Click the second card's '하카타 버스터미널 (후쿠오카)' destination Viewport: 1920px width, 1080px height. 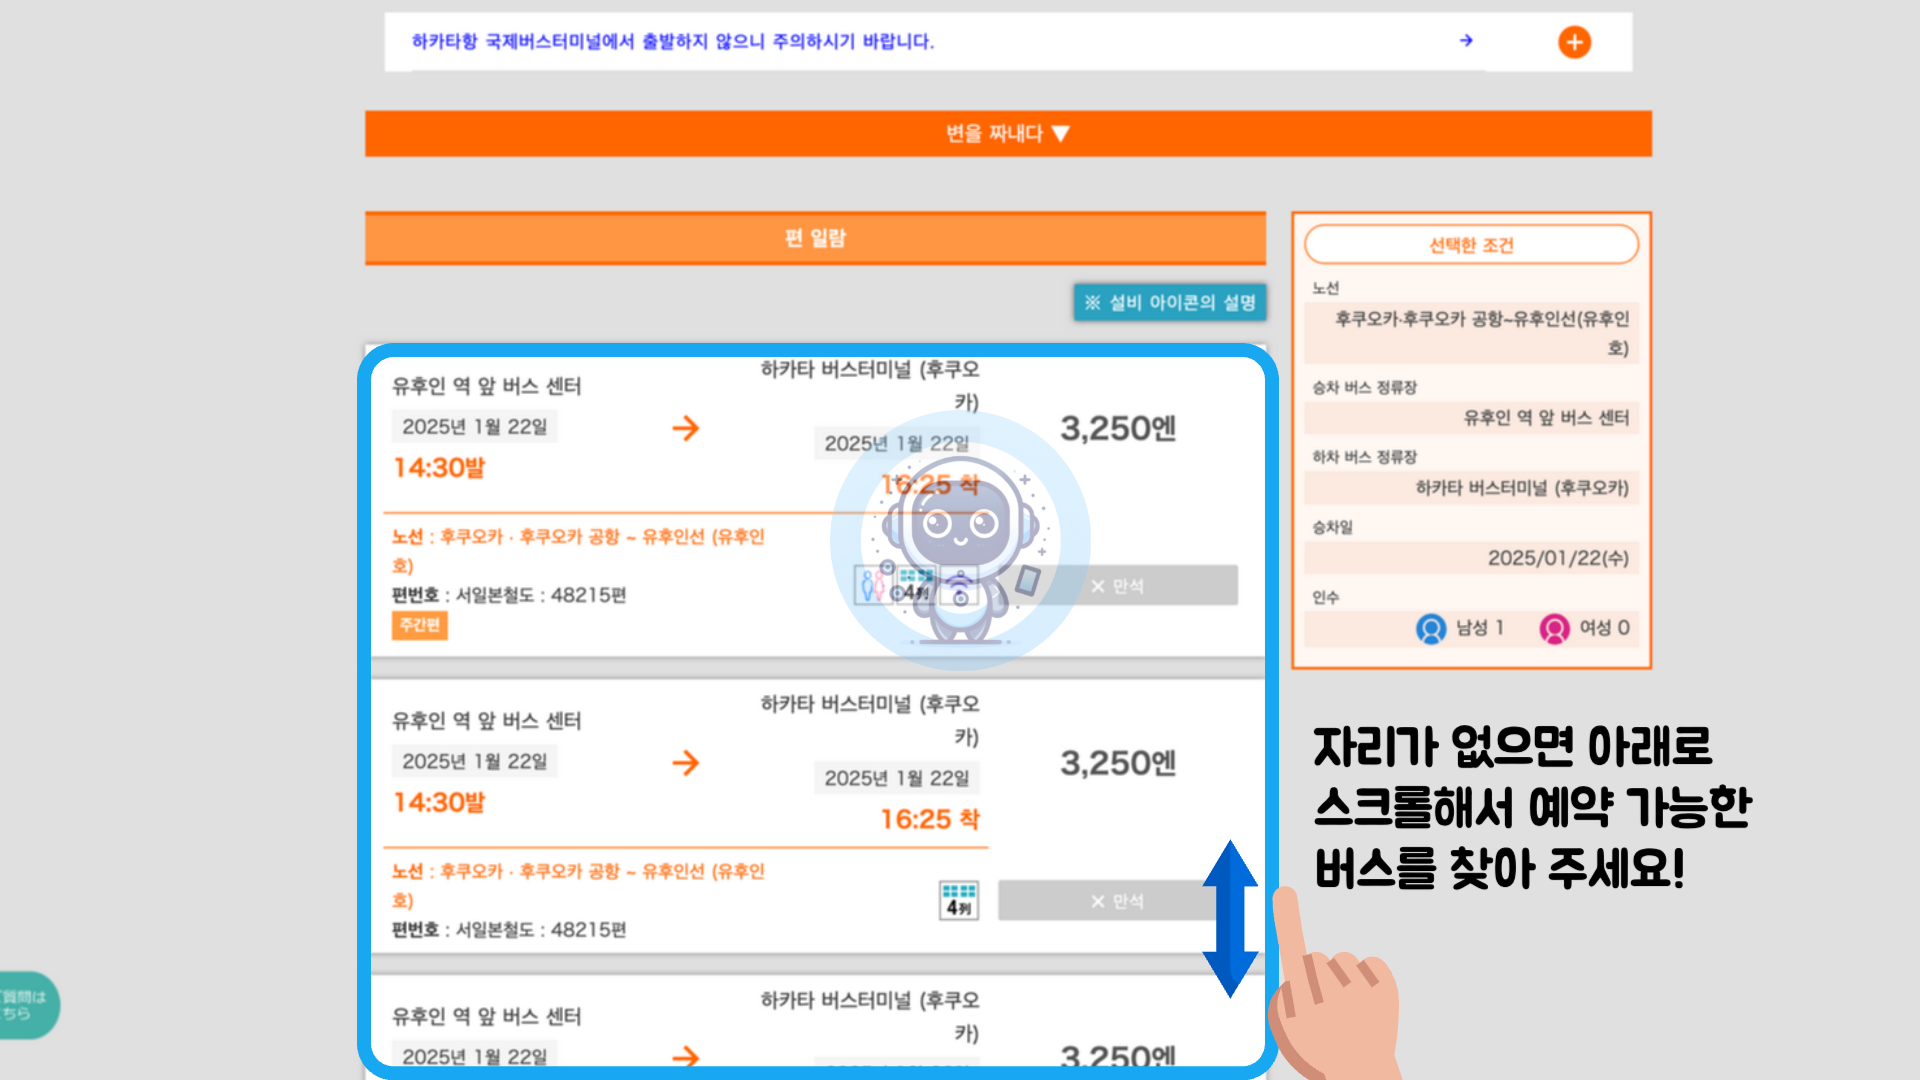coord(870,720)
